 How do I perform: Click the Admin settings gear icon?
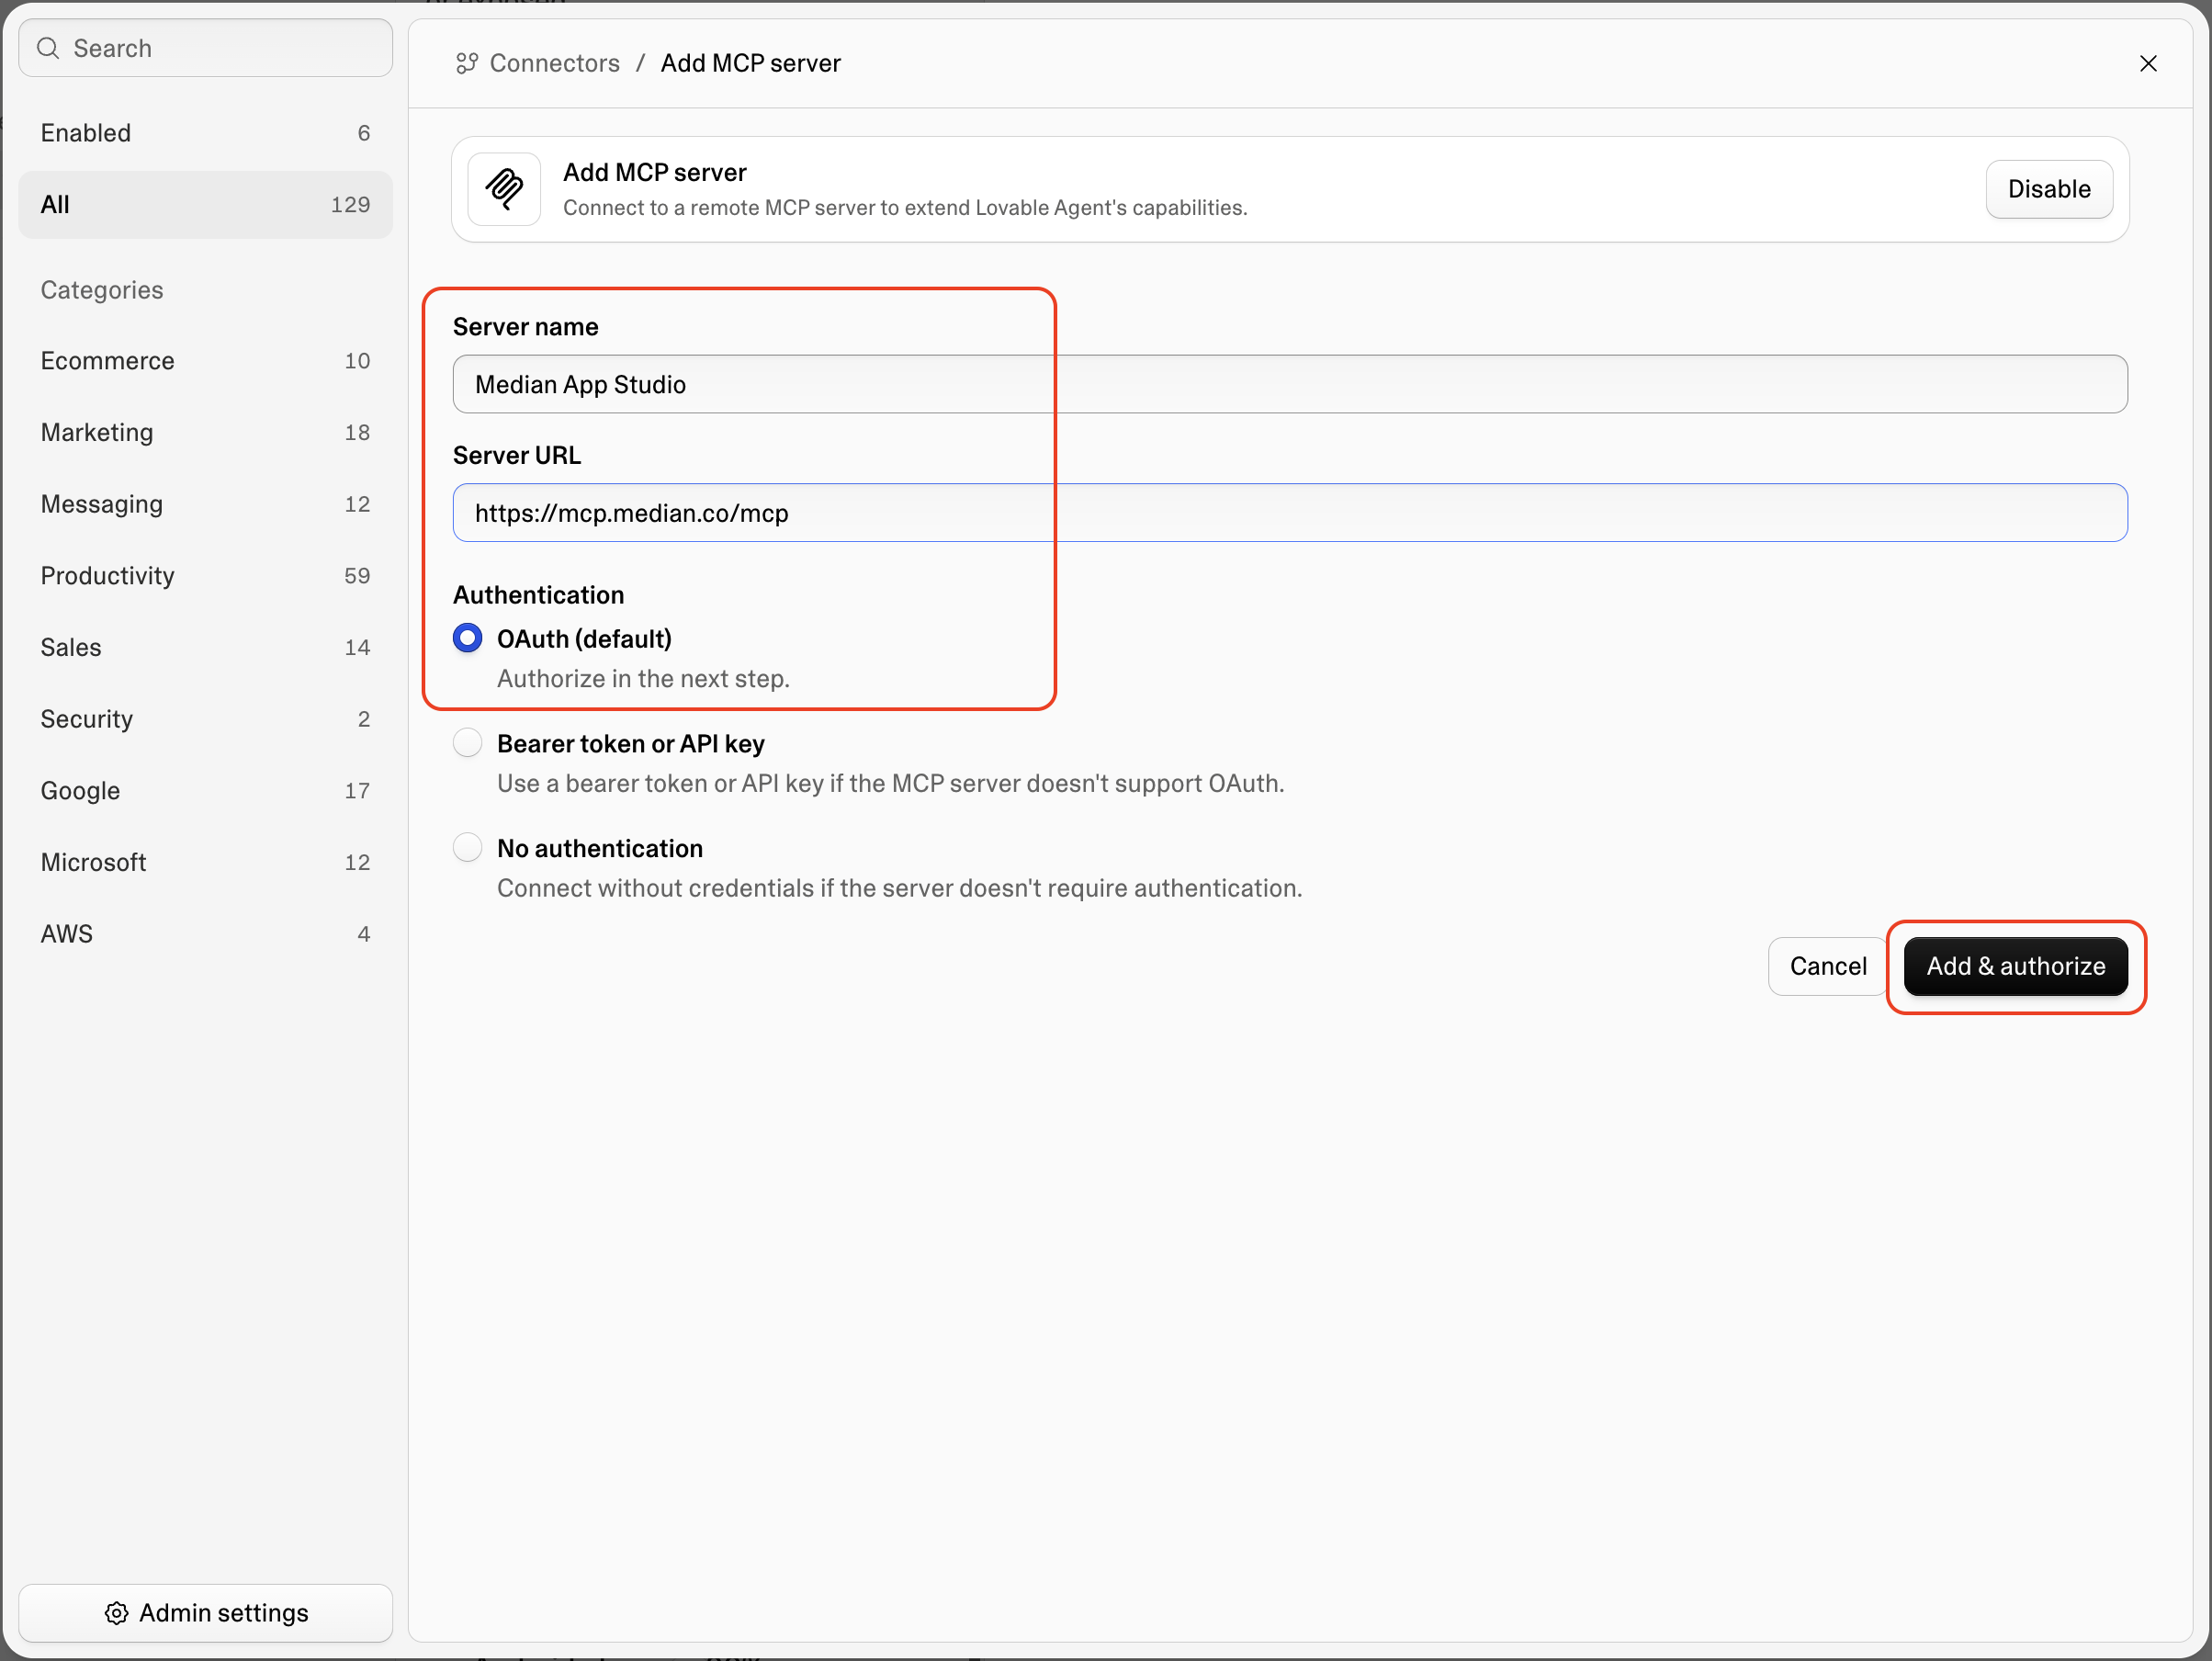[117, 1613]
